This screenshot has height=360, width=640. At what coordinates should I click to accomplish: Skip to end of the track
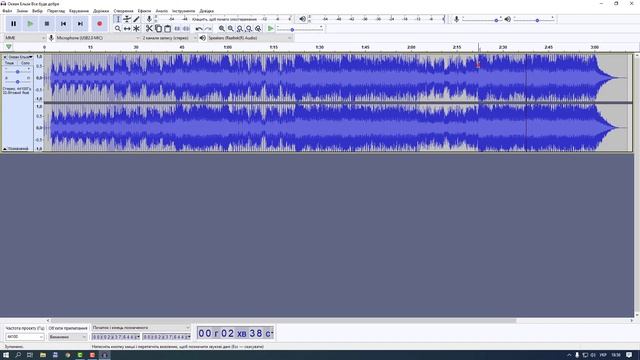pyautogui.click(x=80, y=24)
